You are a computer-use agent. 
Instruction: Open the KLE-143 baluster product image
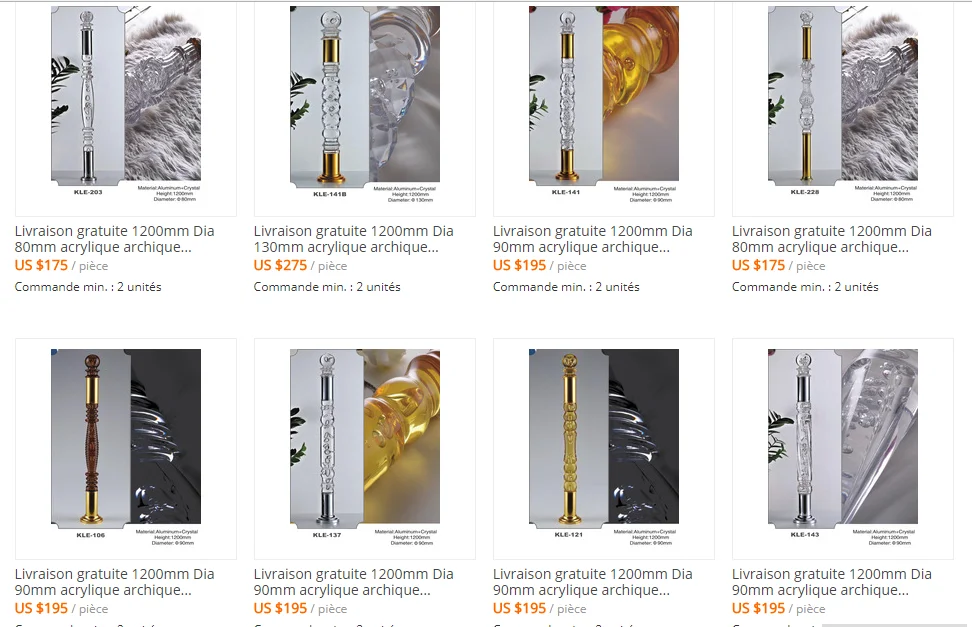coord(842,448)
